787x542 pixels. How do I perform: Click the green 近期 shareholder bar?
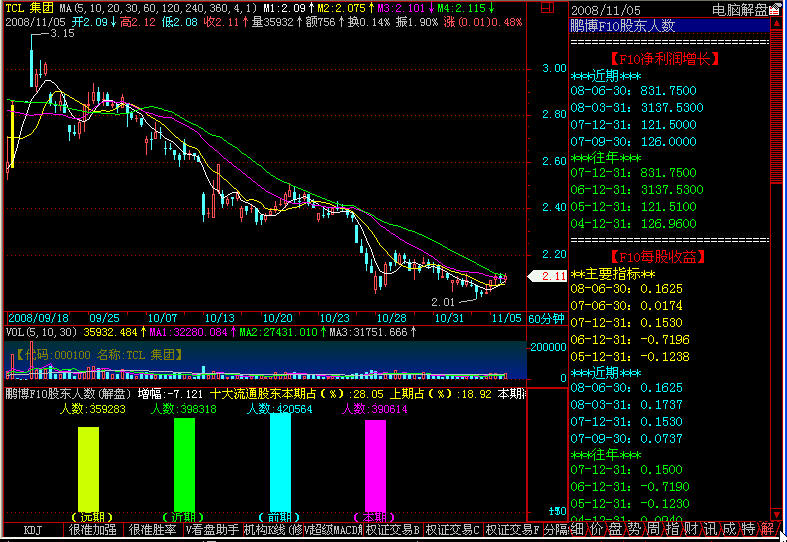[184, 464]
